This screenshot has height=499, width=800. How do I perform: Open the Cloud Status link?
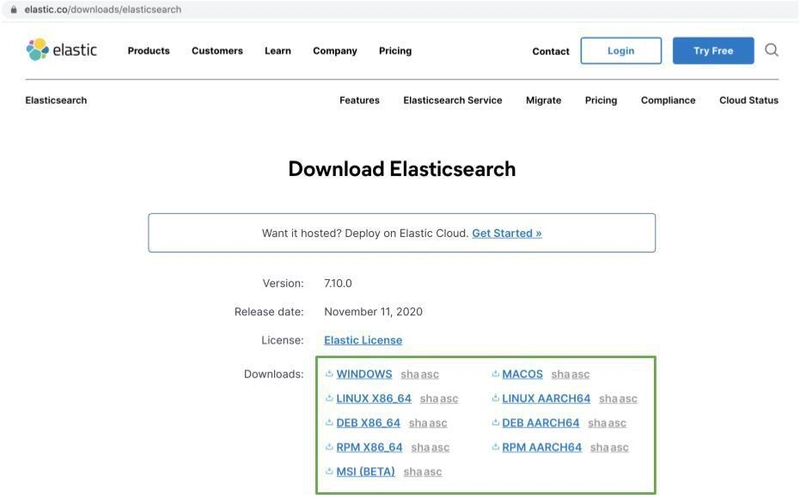(x=748, y=100)
